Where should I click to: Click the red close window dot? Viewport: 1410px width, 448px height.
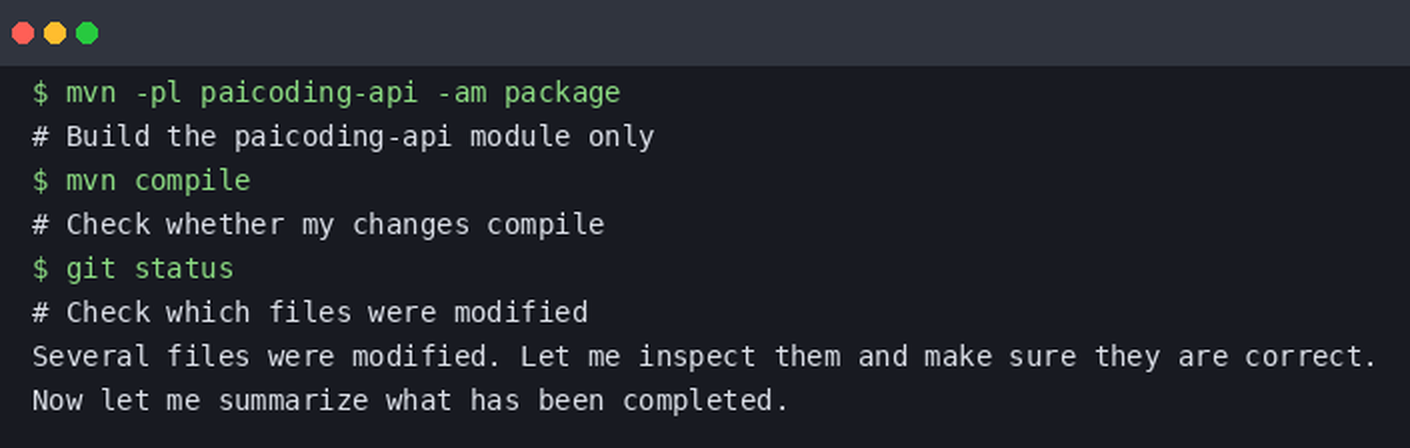point(23,33)
